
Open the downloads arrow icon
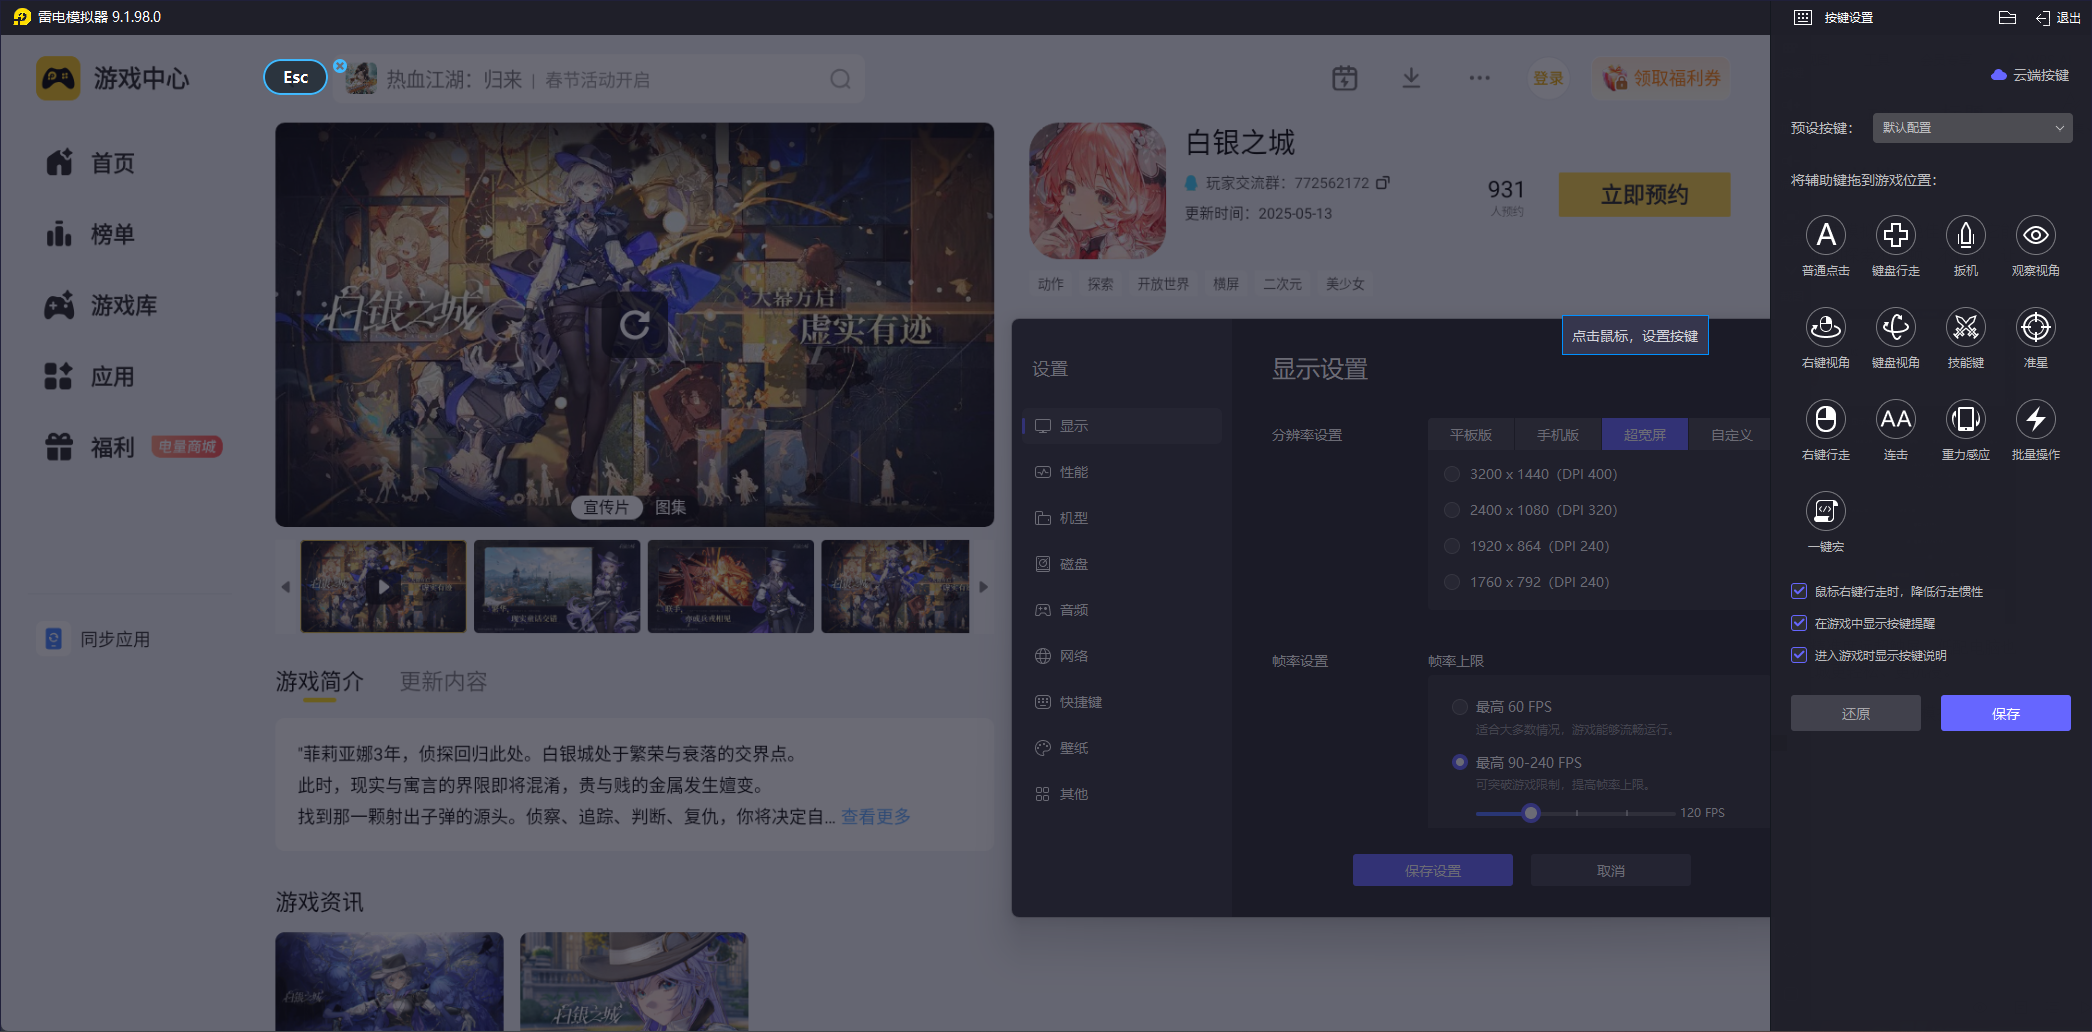pos(1411,78)
